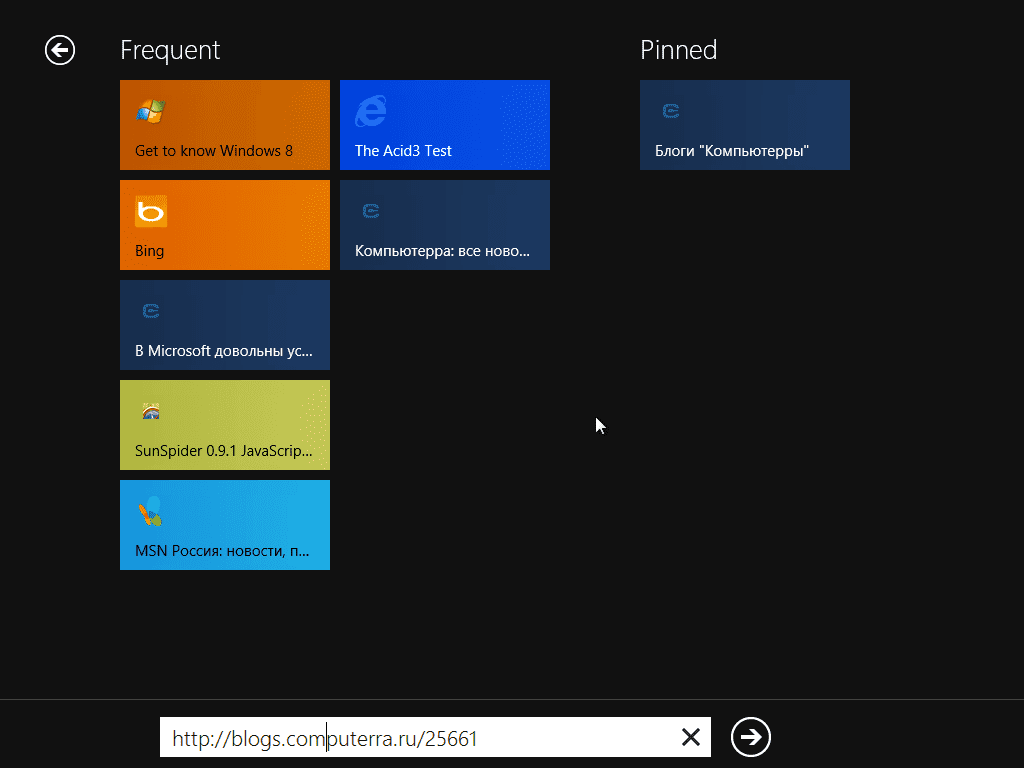1024x768 pixels.
Task: Click the MSN butterfly icon
Action: click(151, 511)
